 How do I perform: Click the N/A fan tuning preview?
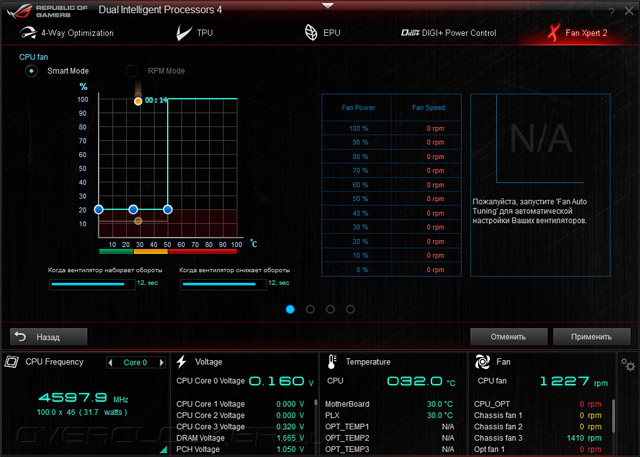540,139
